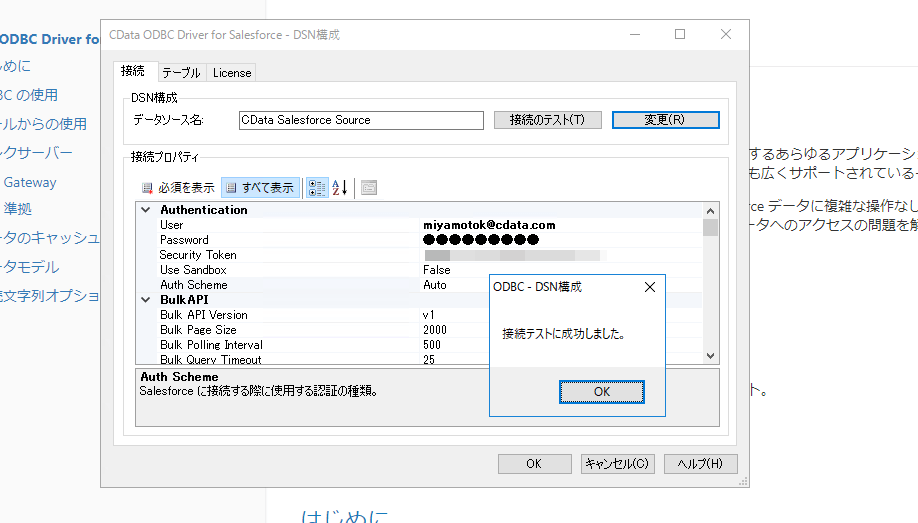Click the Use Sandbox value False
This screenshot has height=523, width=918.
coord(437,270)
